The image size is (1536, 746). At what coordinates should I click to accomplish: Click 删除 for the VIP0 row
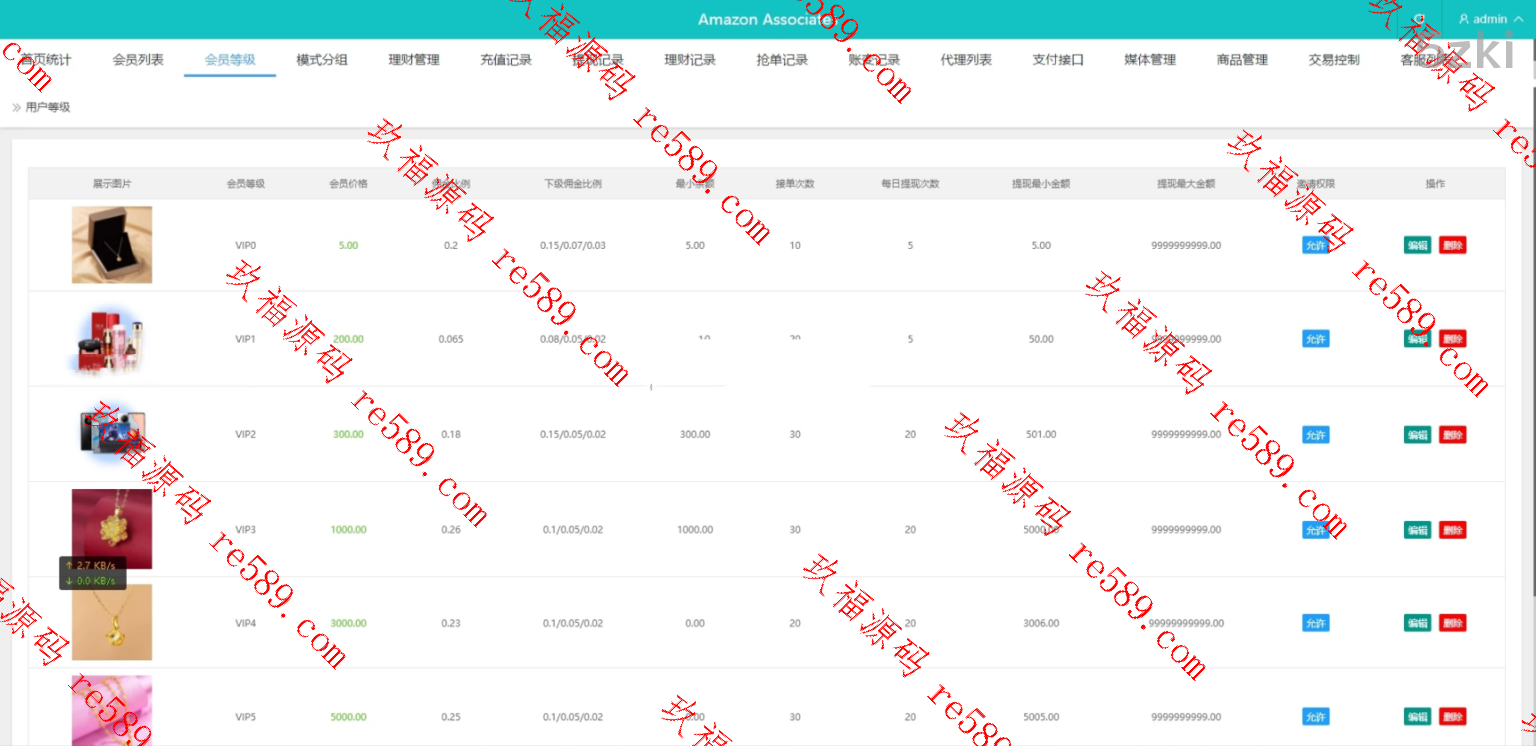click(1453, 245)
